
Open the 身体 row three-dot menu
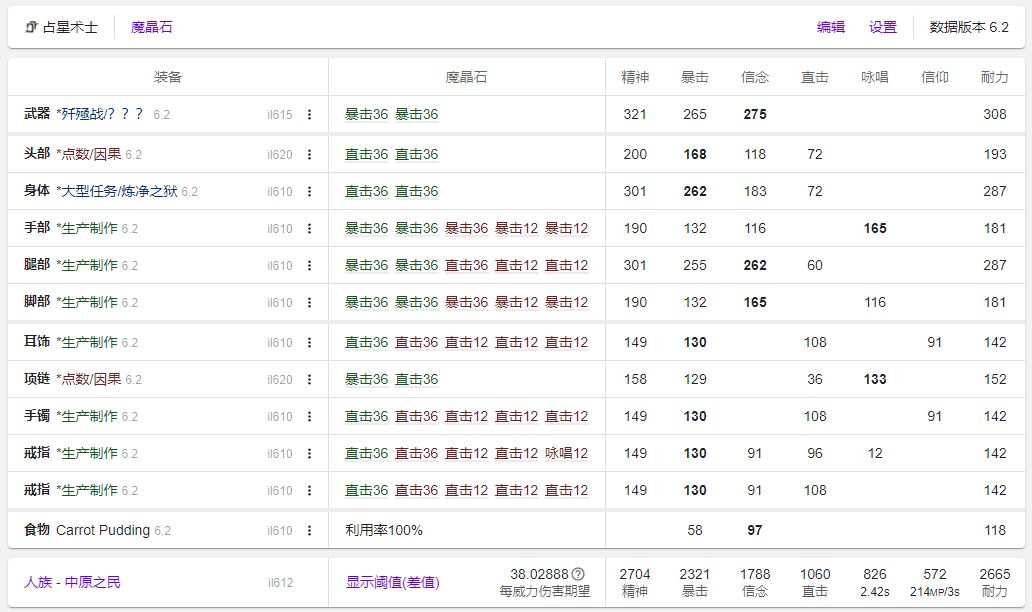309,192
